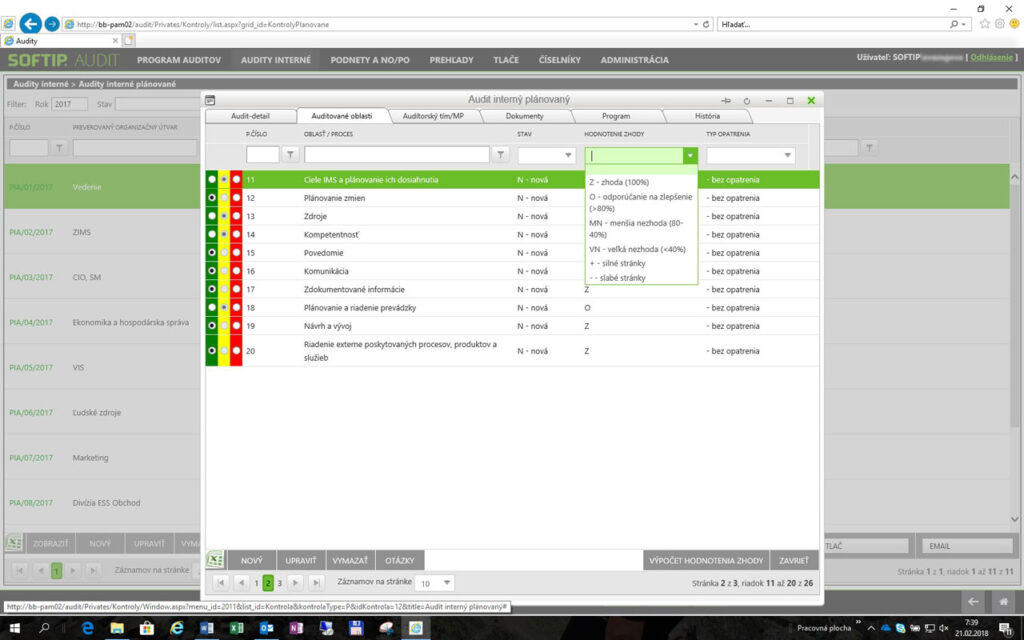Click the home icon at the bottom right
This screenshot has width=1024, height=640.
click(1006, 602)
